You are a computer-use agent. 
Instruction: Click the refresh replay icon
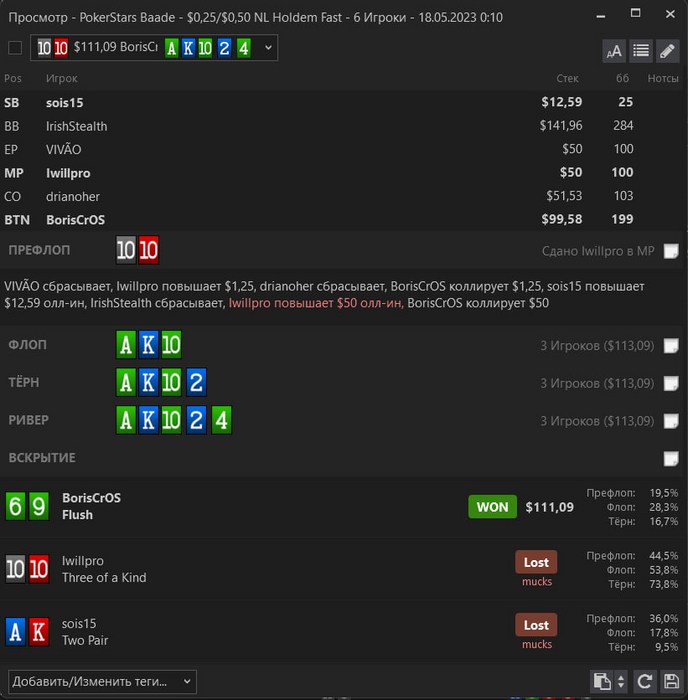645,681
